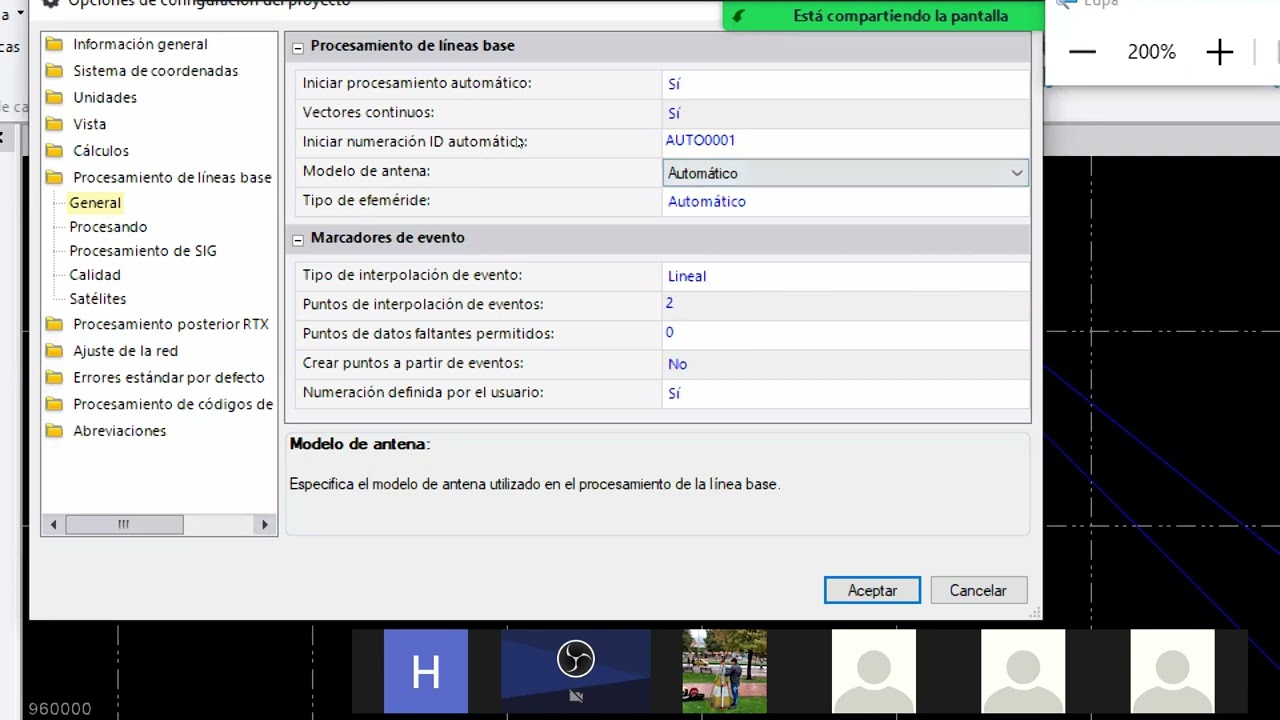
Task: Select Calidad subitem in tree
Action: coord(95,275)
